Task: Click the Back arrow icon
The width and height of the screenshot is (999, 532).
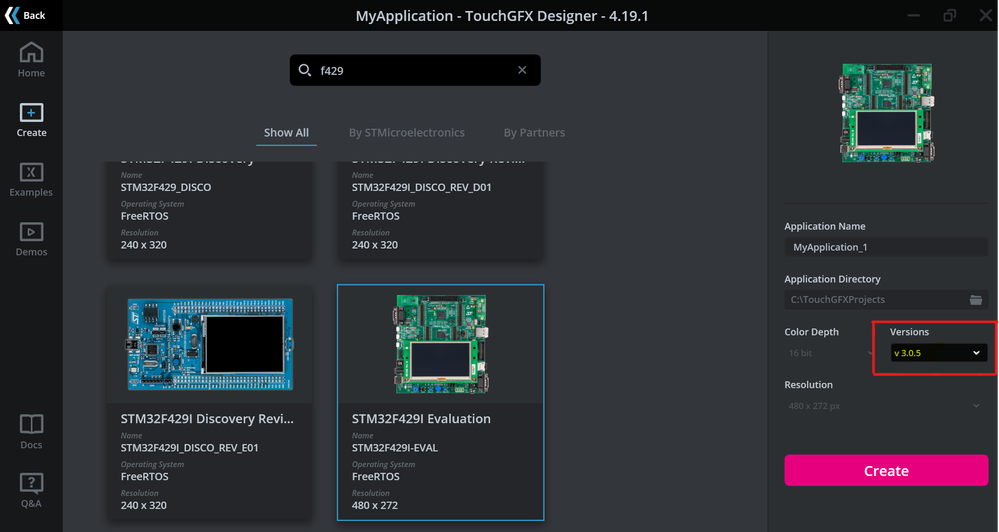Action: click(12, 15)
